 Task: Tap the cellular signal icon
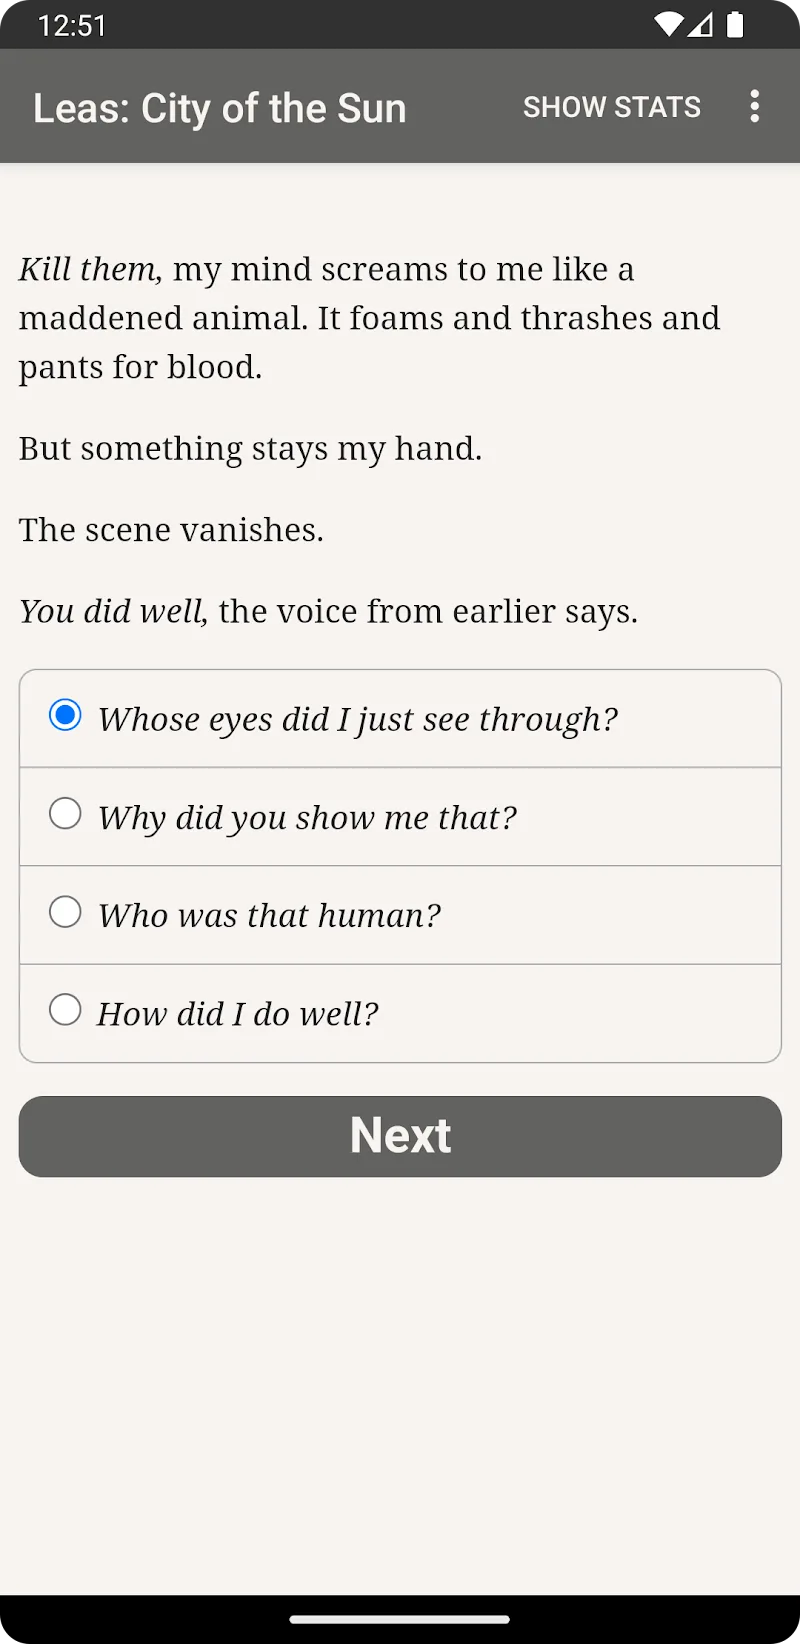point(701,25)
